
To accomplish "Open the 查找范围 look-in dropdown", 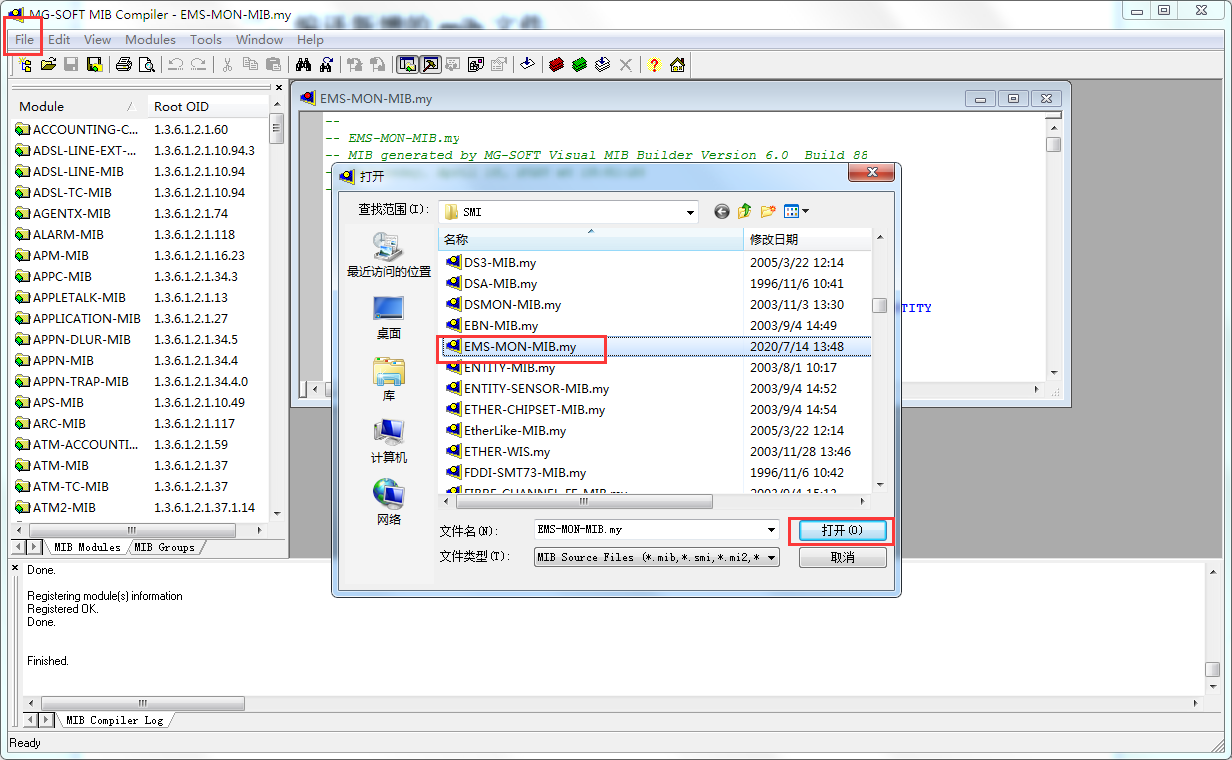I will click(x=689, y=211).
